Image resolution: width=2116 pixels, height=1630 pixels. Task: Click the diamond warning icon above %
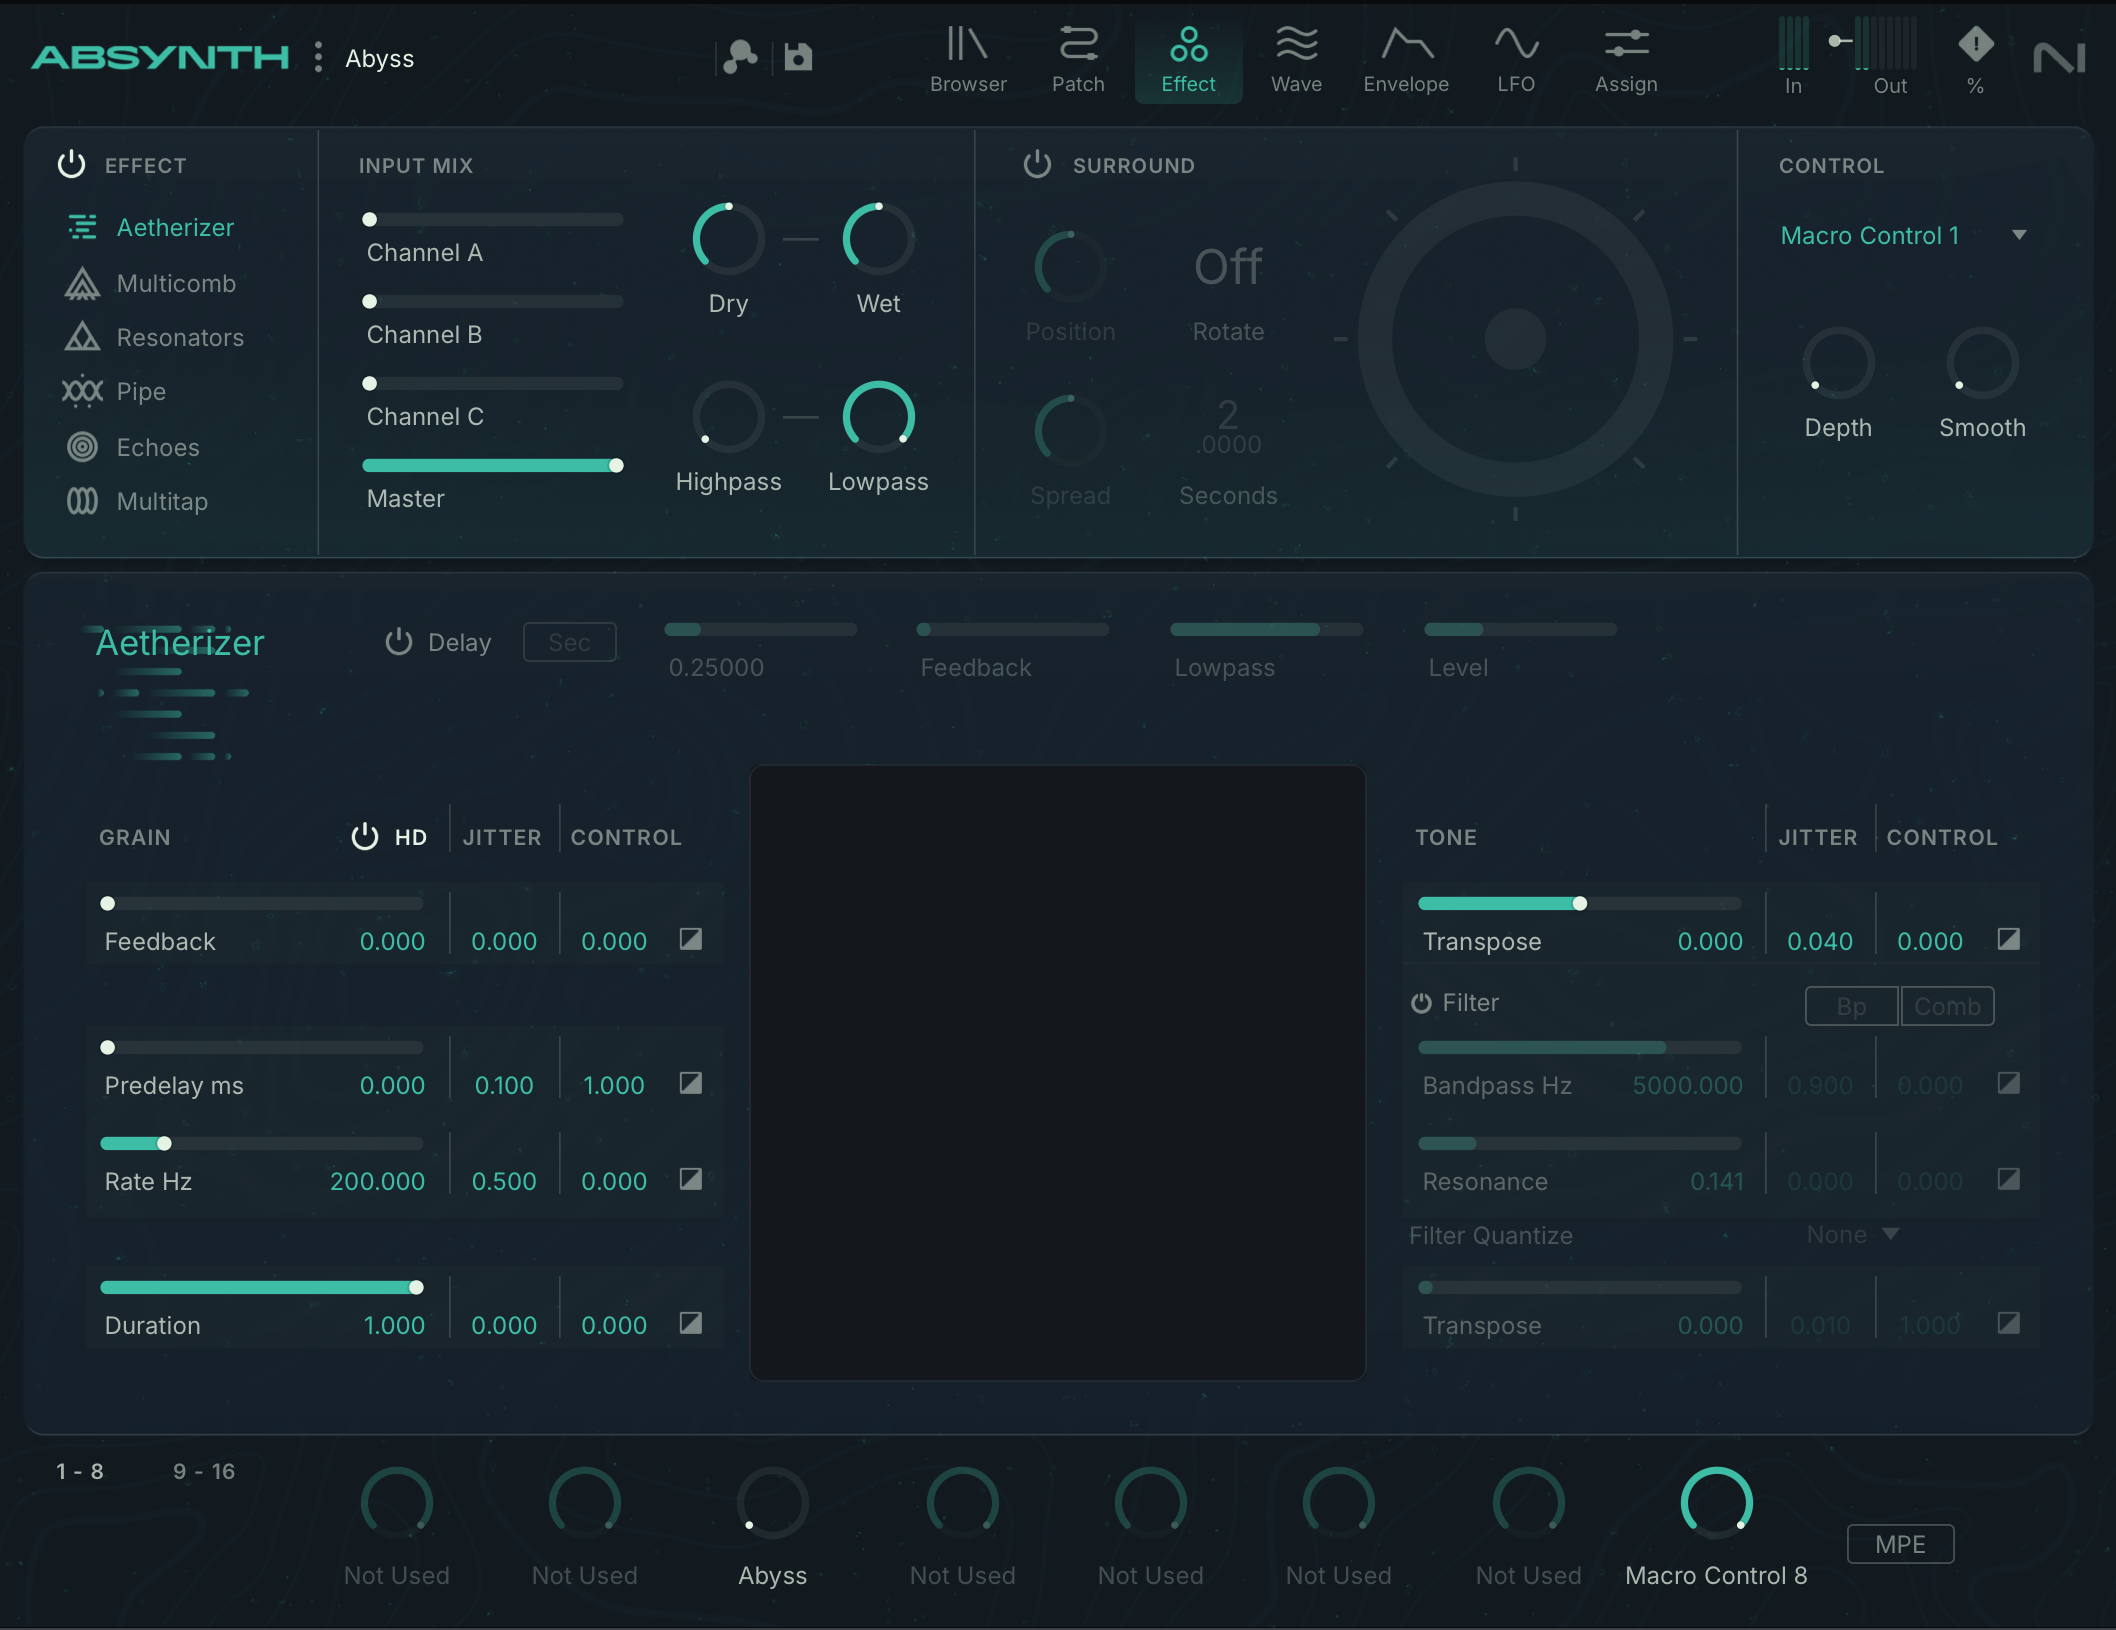coord(1975,44)
